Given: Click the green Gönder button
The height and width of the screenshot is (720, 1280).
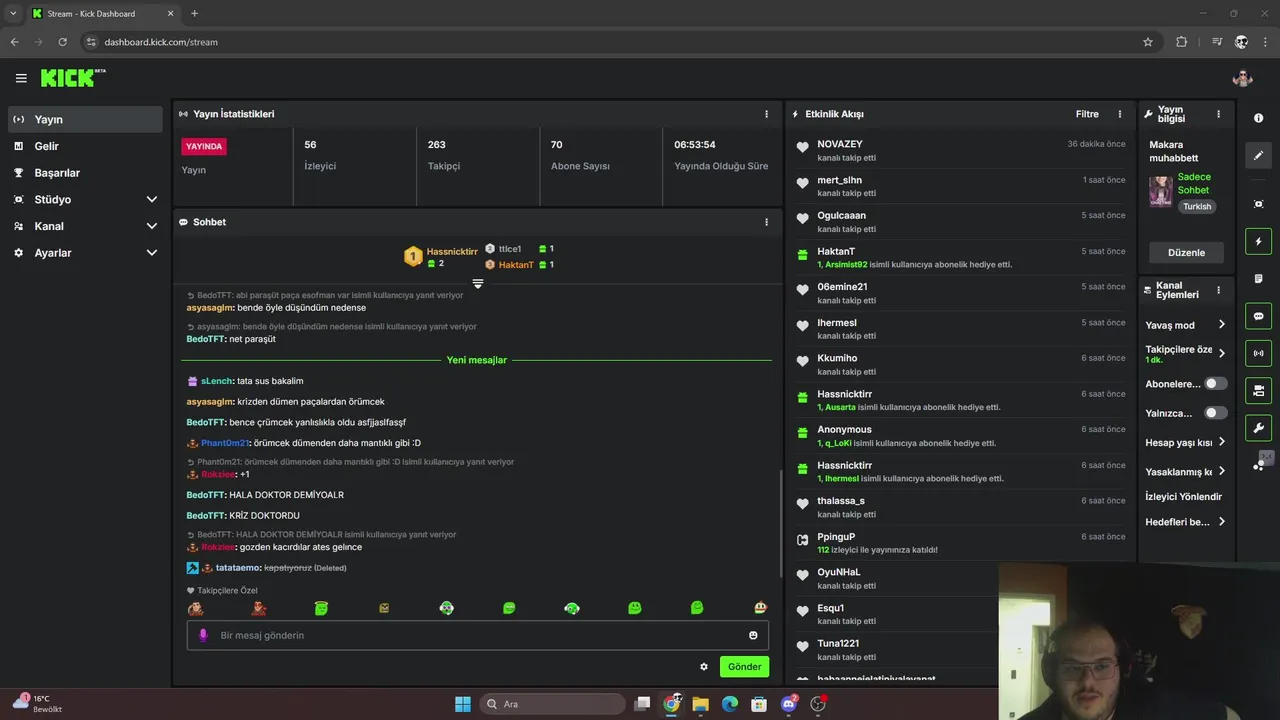Looking at the screenshot, I should 744,667.
